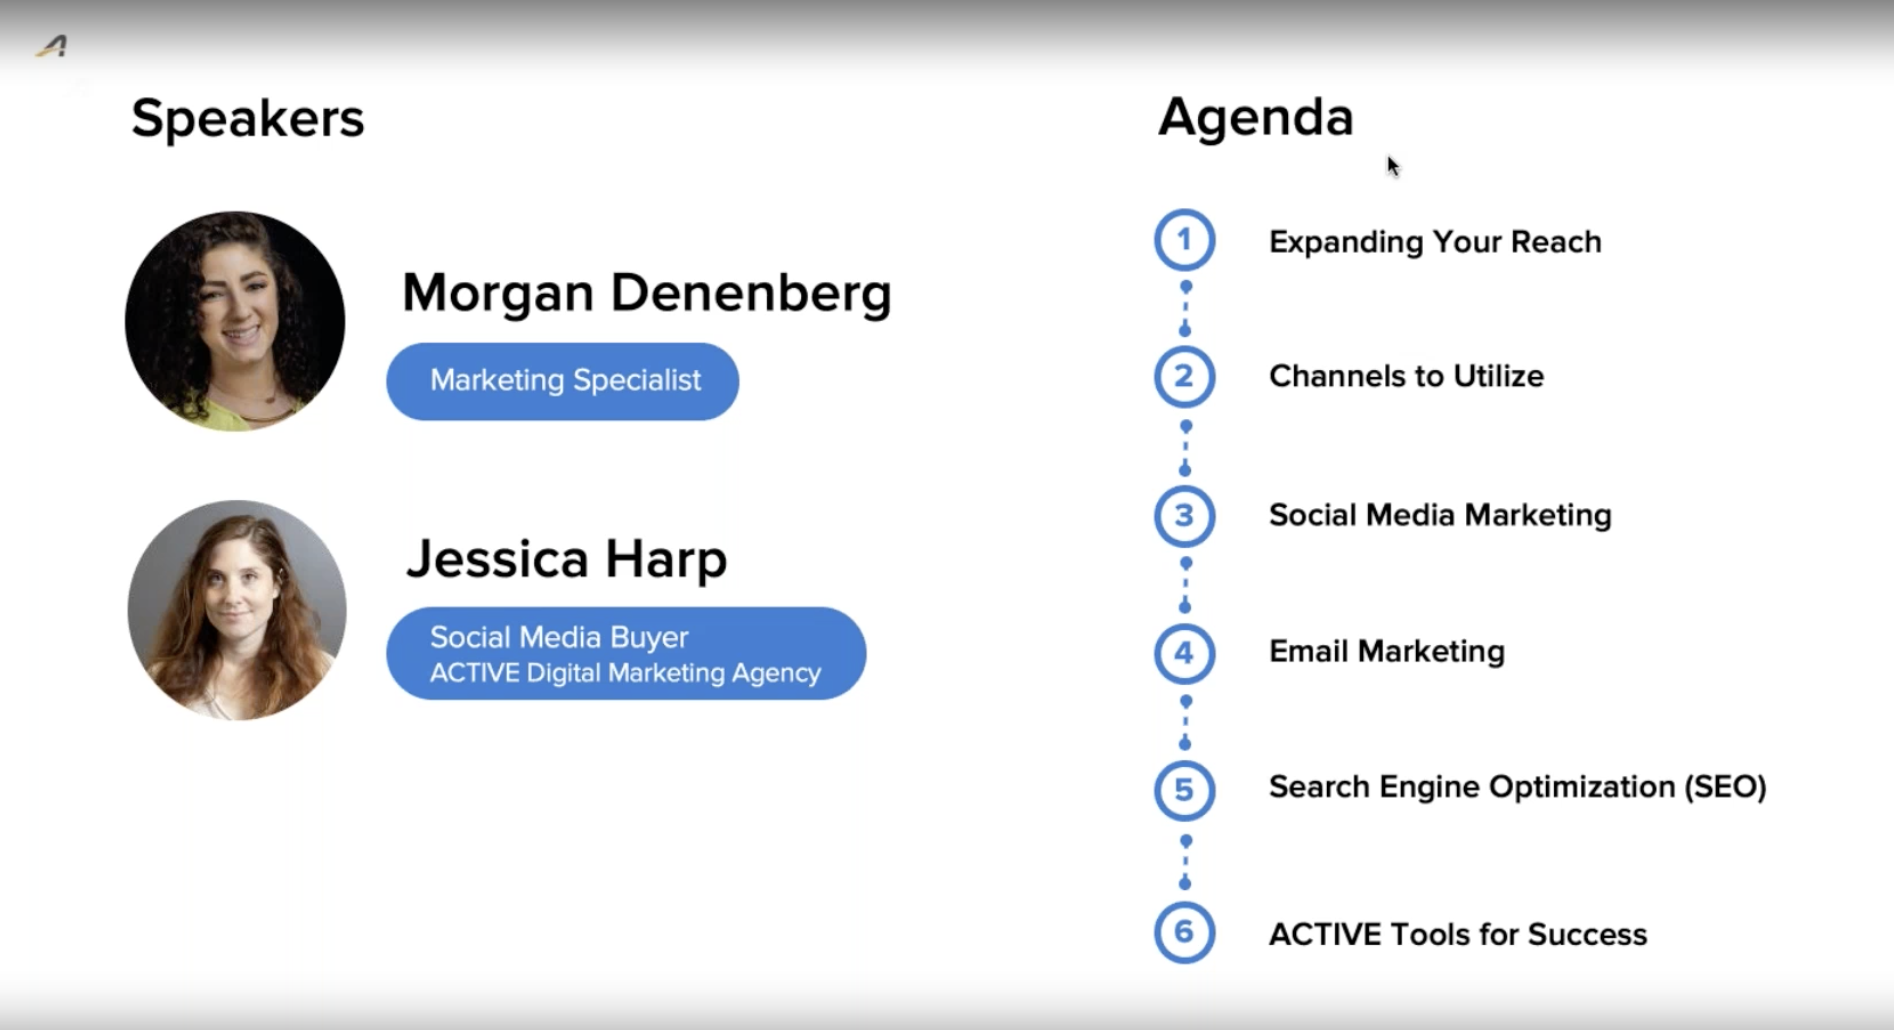Select the Expanding Your Reach agenda item
Screen dimensions: 1894x1030
tap(1434, 242)
